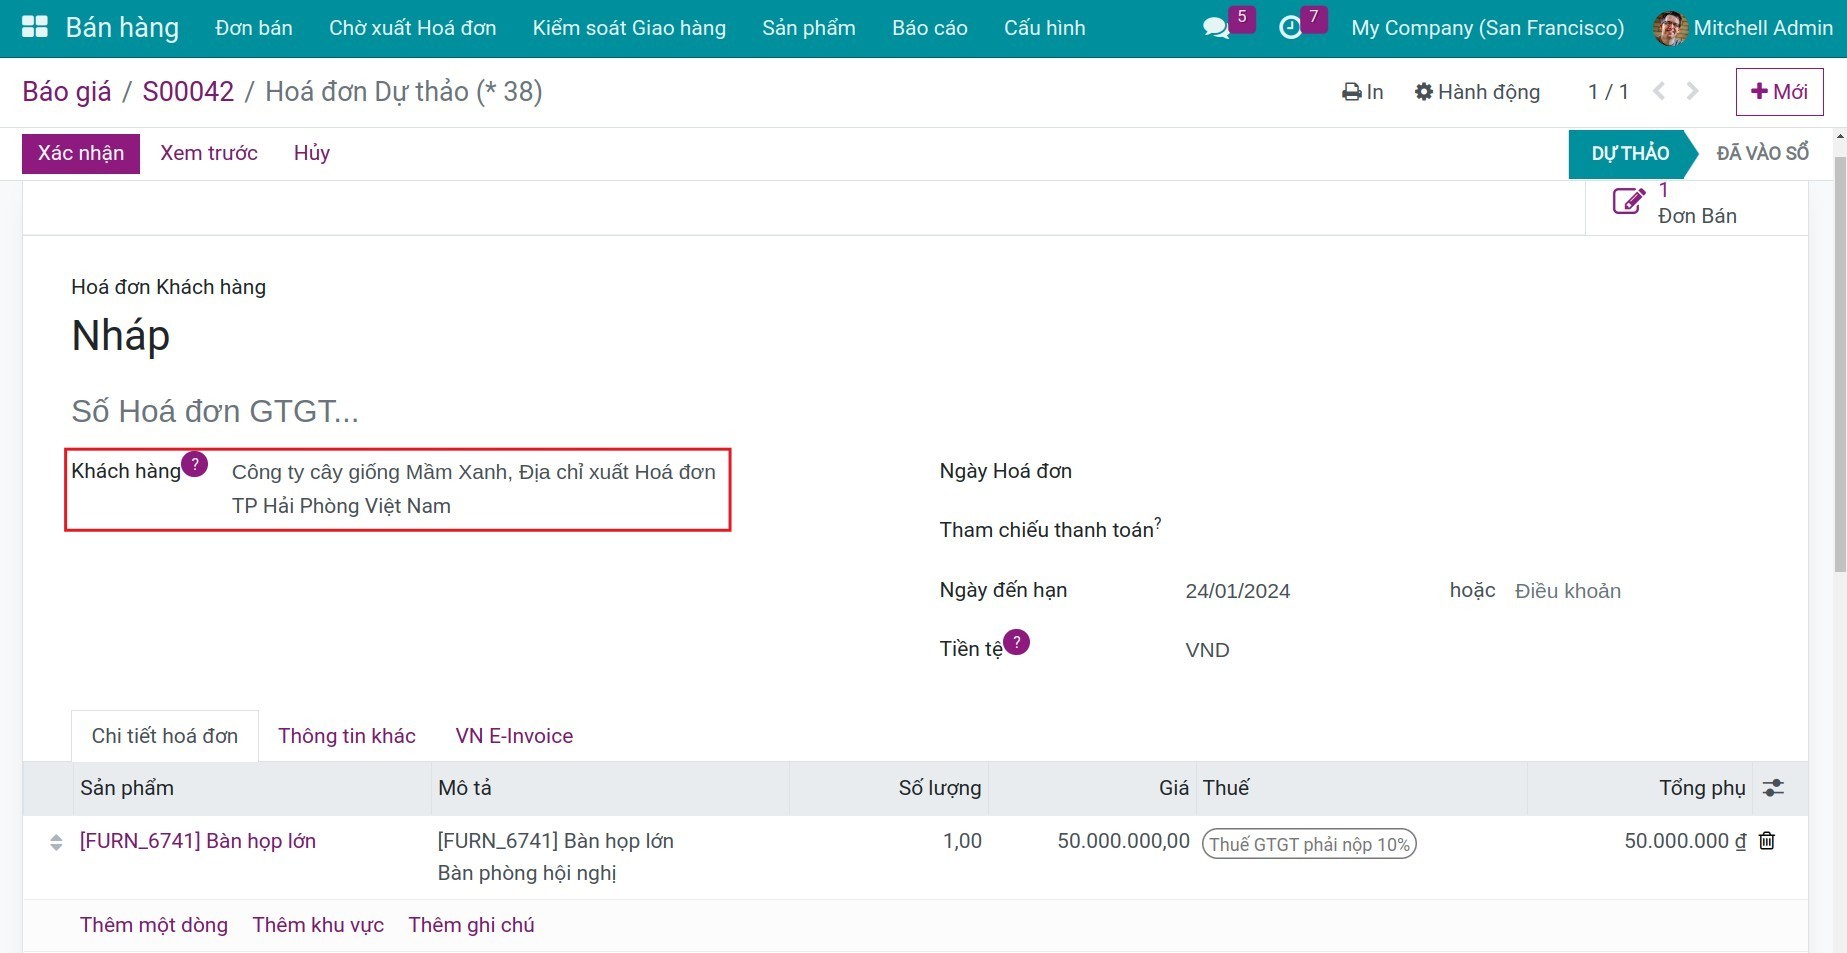Switch to the Thông tin khác tab
The image size is (1847, 953).
(346, 736)
